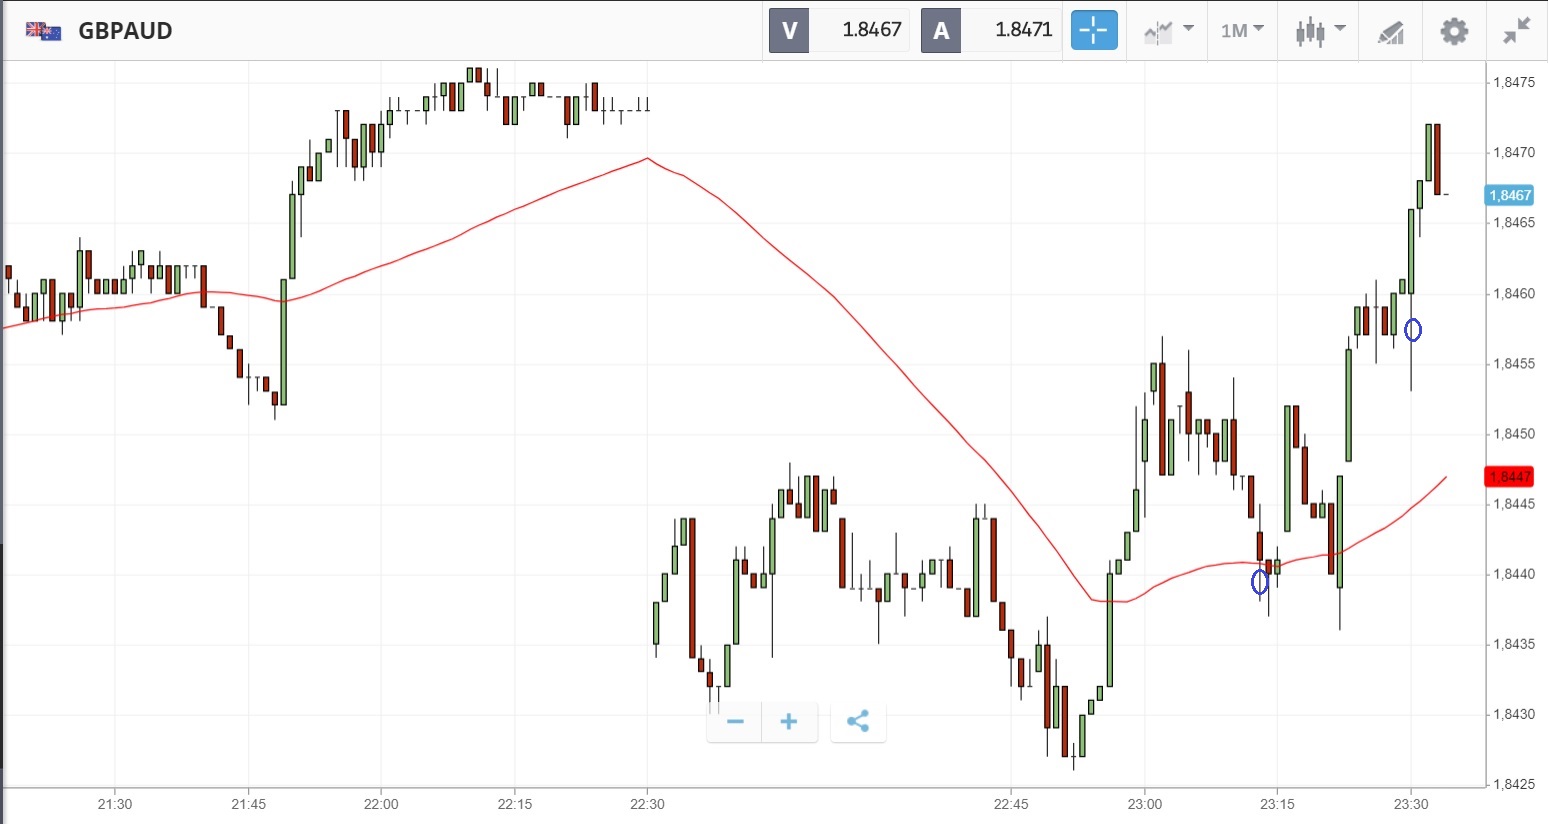Expand the 1M timeframe dropdown

(x=1242, y=30)
